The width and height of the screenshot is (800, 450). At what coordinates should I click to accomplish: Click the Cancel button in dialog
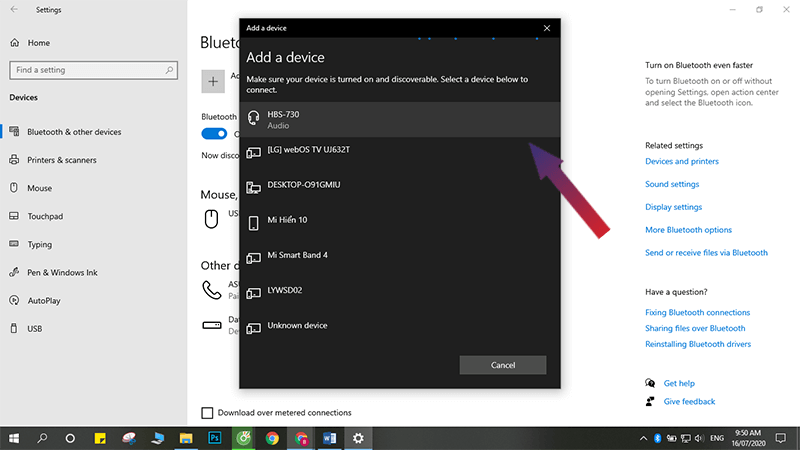pos(502,365)
